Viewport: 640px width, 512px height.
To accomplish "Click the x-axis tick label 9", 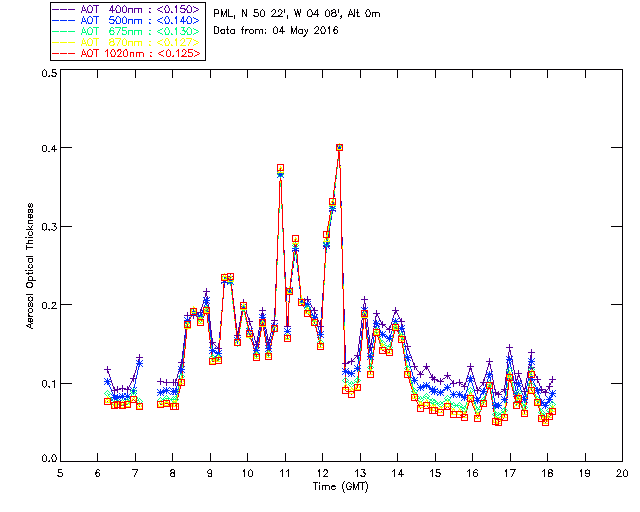I will (210, 473).
